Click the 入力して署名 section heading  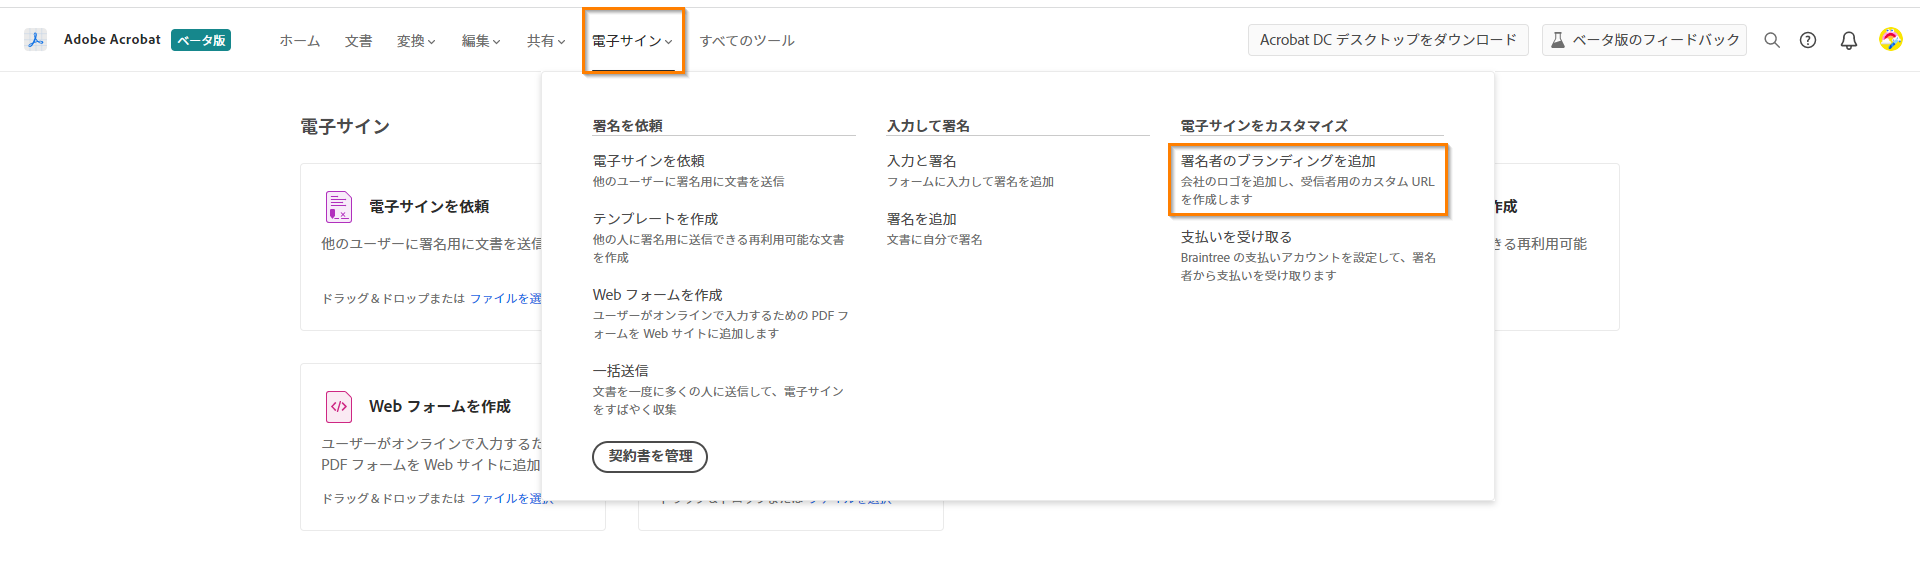(x=928, y=126)
